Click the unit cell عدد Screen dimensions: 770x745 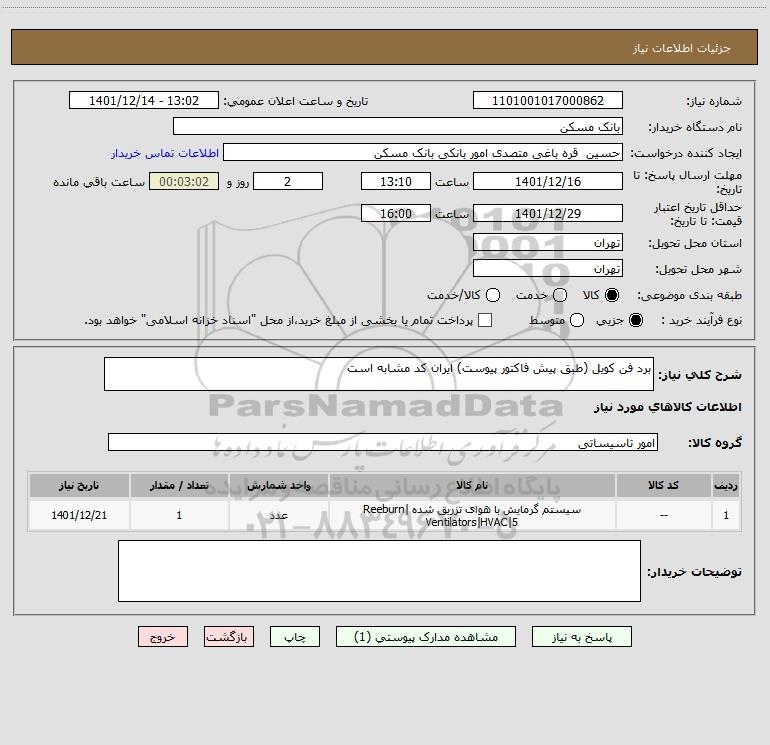278,515
